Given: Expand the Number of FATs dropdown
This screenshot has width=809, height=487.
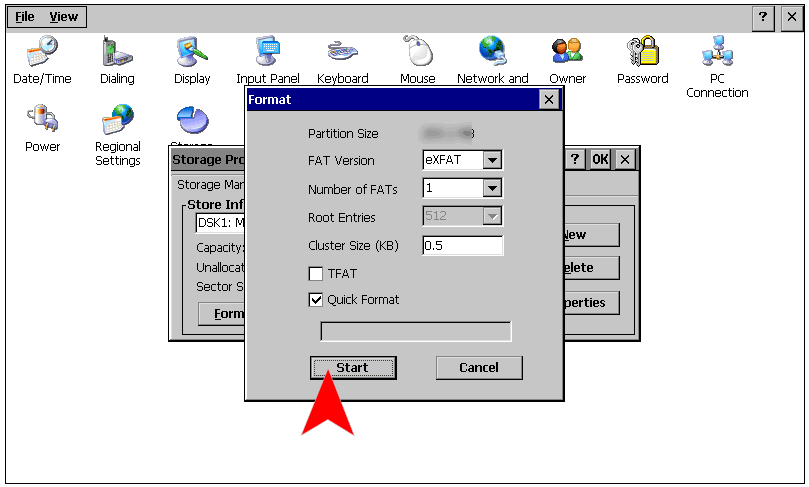Looking at the screenshot, I should pyautogui.click(x=491, y=188).
